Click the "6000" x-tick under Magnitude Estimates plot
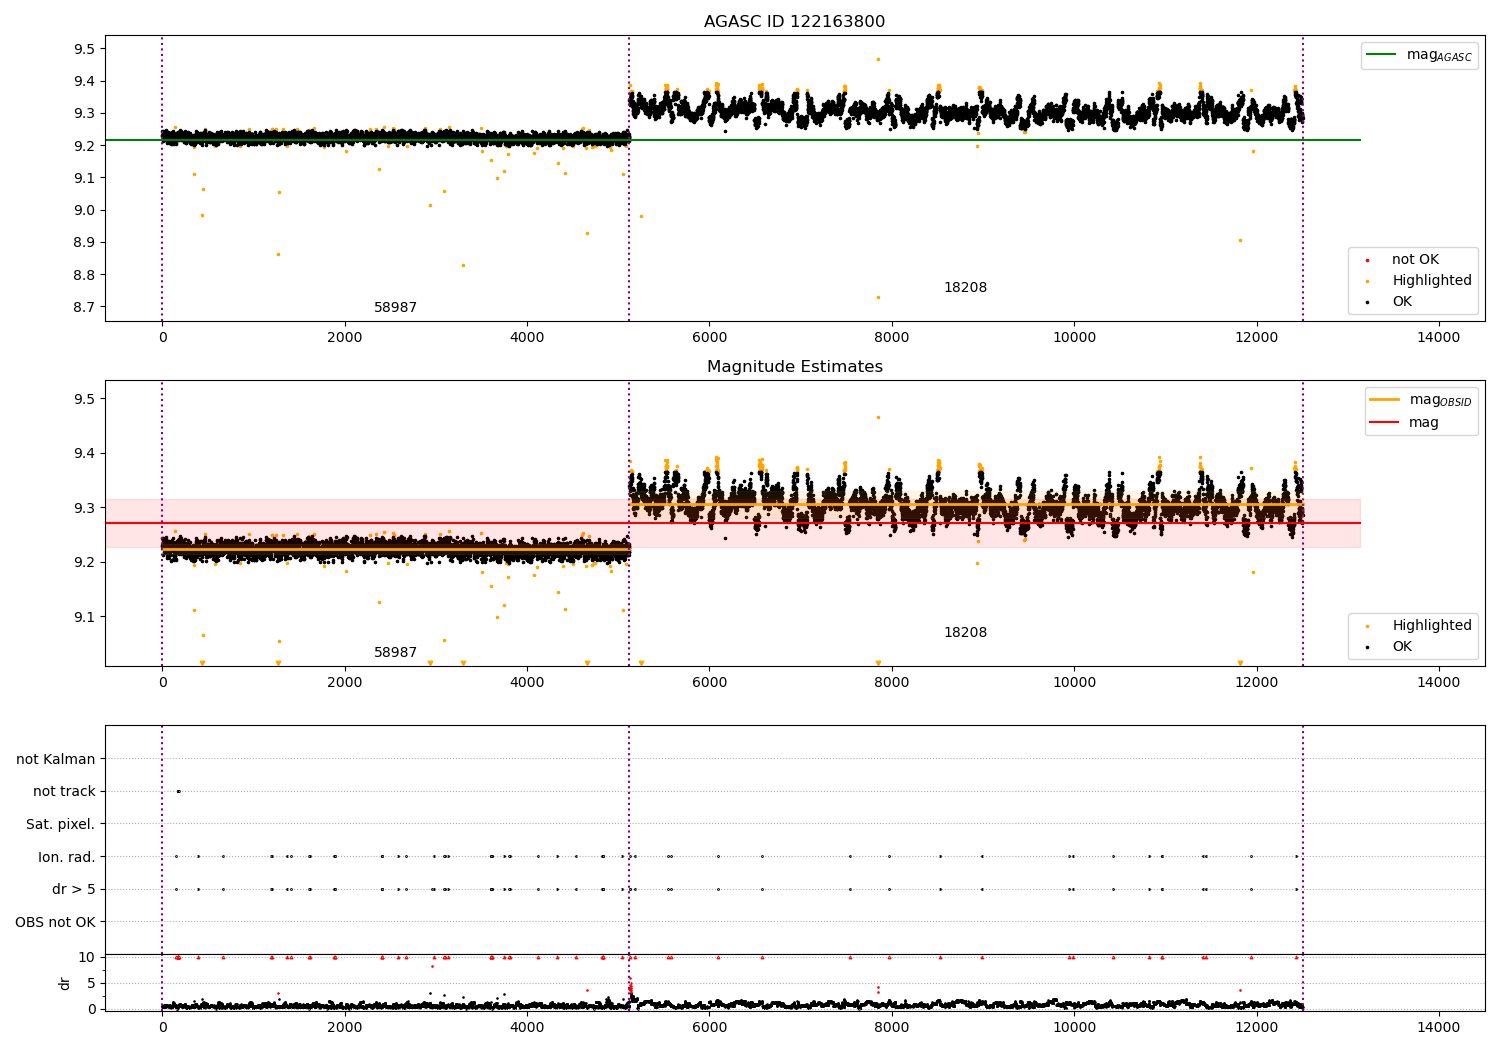This screenshot has width=1500, height=1050. pos(709,682)
